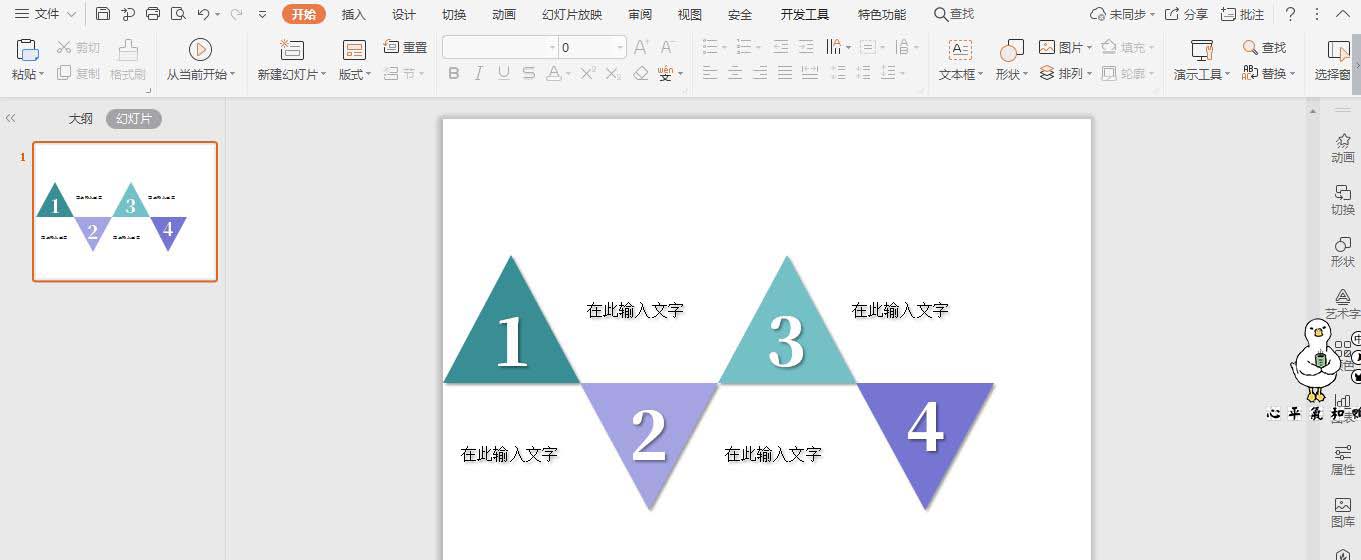
Task: Click the 文本框 text box icon
Action: pyautogui.click(x=960, y=49)
